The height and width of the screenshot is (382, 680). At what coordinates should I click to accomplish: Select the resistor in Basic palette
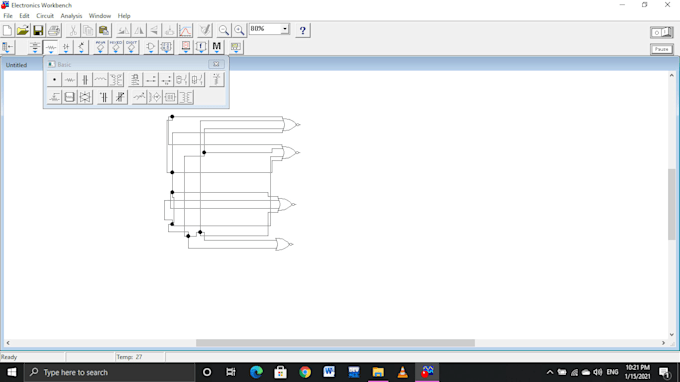(x=70, y=80)
